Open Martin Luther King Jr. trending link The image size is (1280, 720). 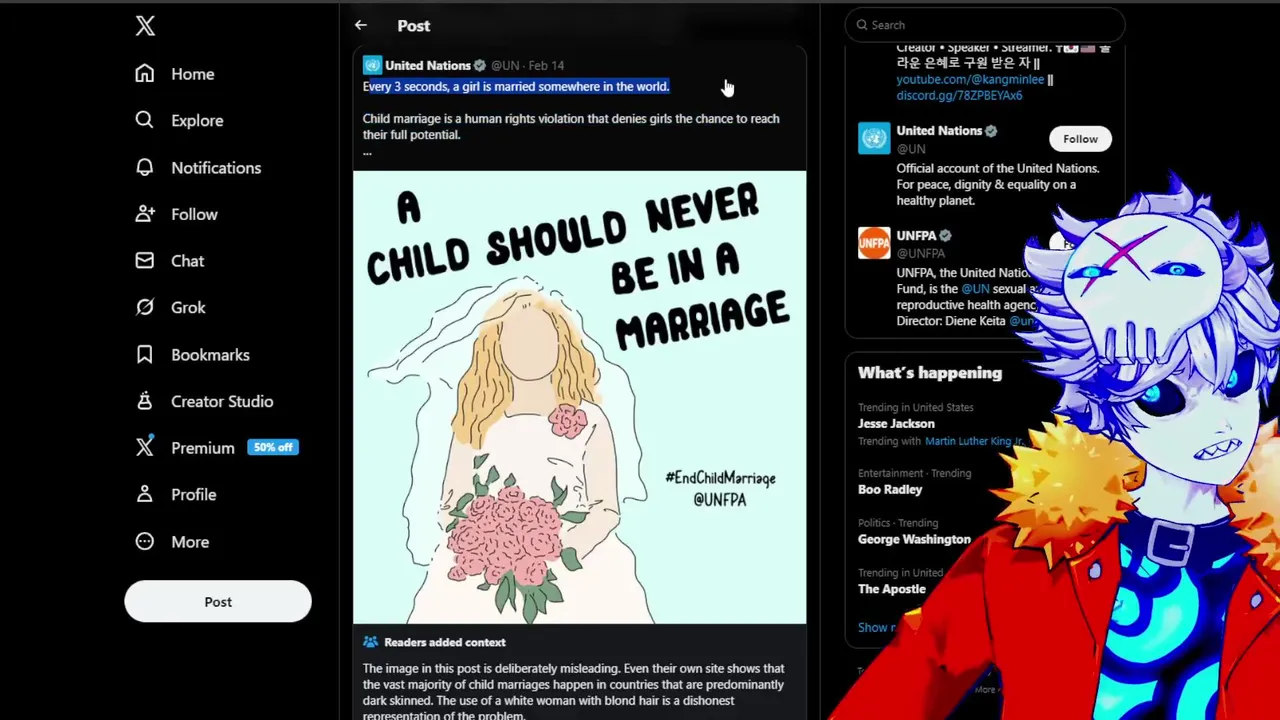coord(974,441)
